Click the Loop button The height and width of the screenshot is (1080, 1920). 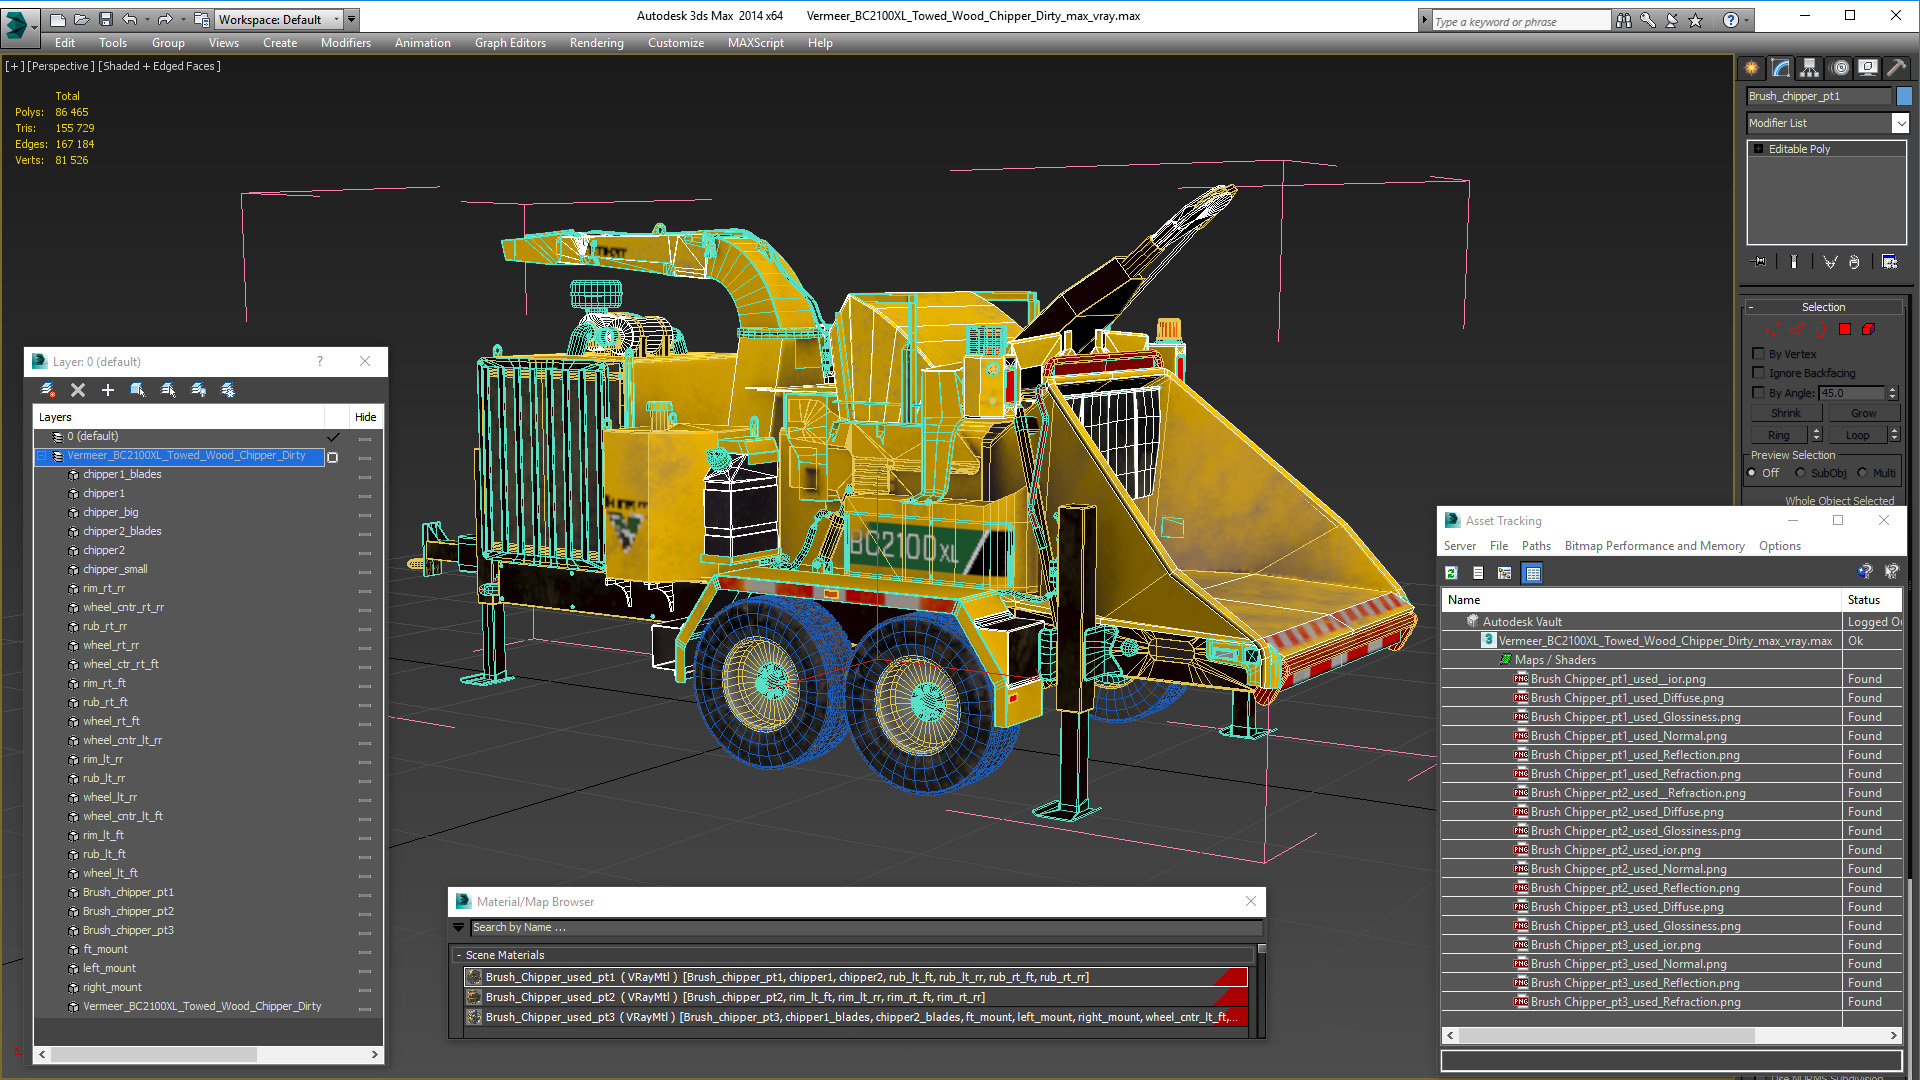(x=1857, y=435)
